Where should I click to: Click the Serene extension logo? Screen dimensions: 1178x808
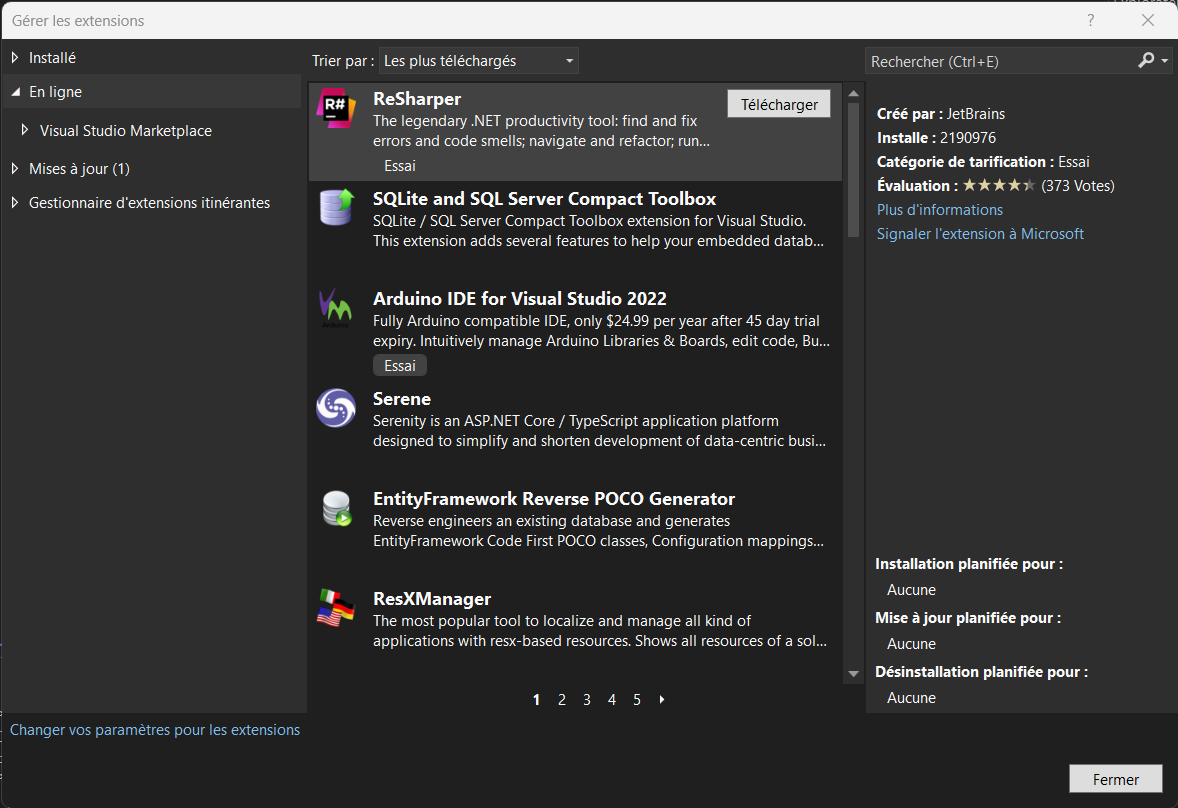click(x=336, y=408)
